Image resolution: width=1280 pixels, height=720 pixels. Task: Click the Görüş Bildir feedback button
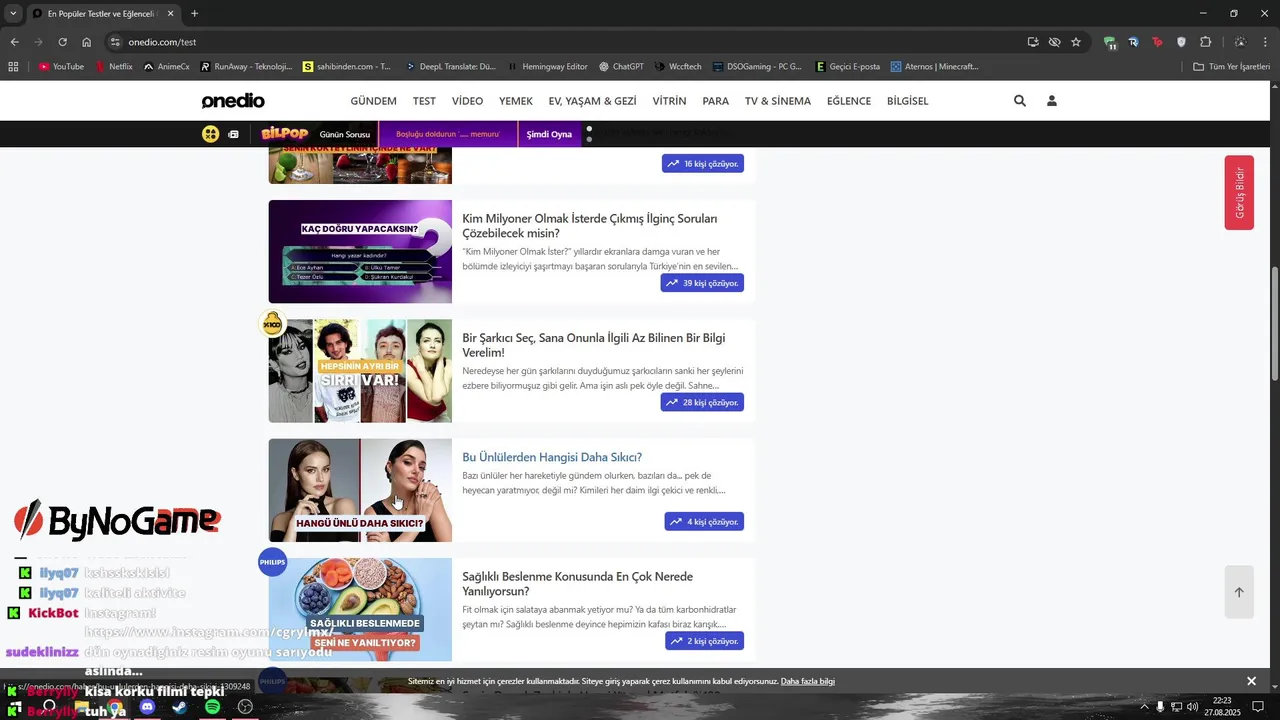(x=1239, y=193)
